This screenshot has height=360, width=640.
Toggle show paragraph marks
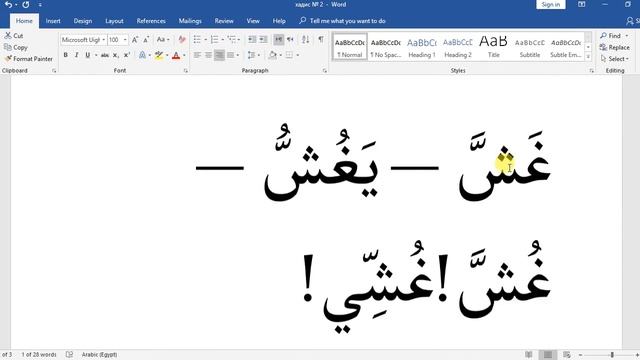[321, 40]
